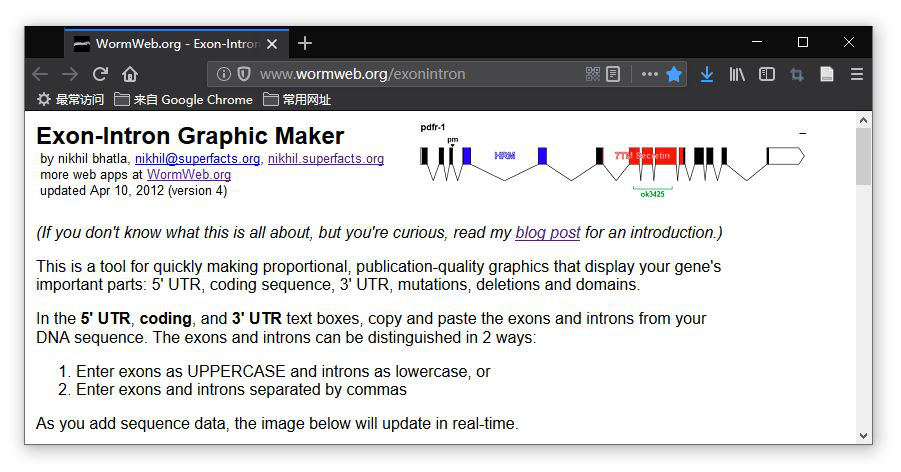Open the 常用网址 bookmarks folder
Image resolution: width=901 pixels, height=472 pixels.
[297, 99]
